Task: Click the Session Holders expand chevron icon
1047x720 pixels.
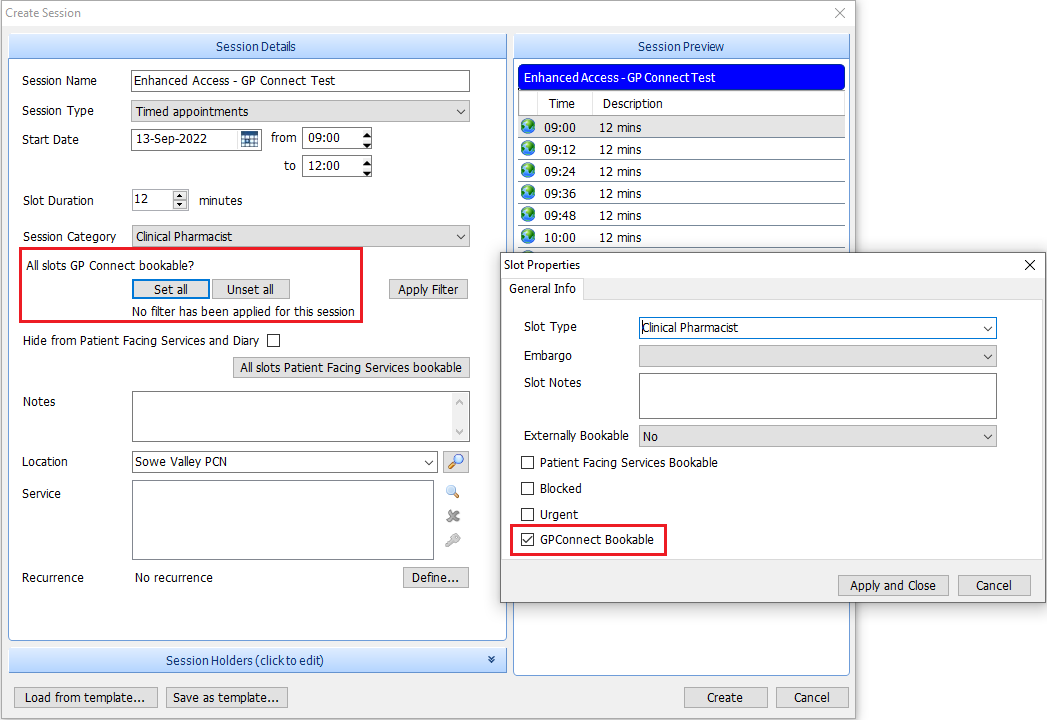Action: (491, 660)
